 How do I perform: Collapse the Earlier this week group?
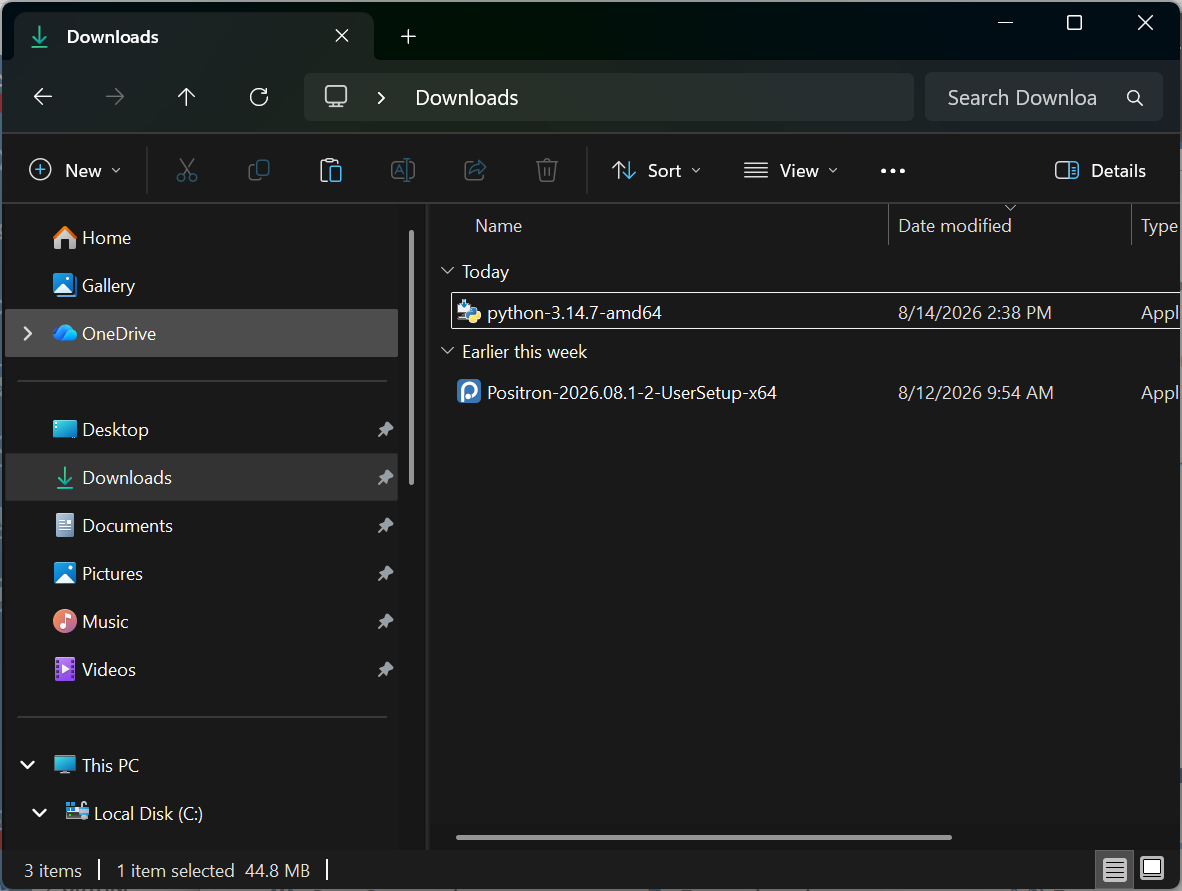[447, 351]
